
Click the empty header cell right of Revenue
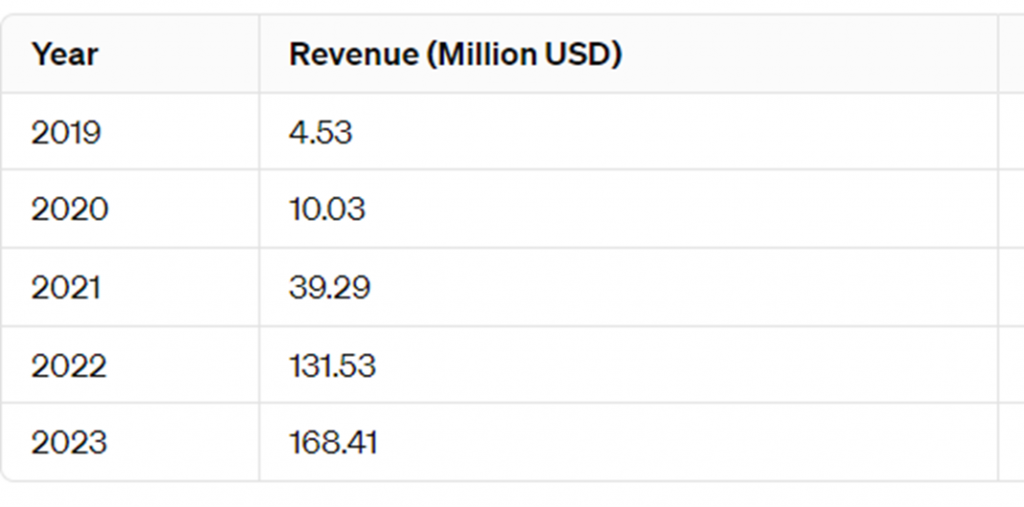1011,54
